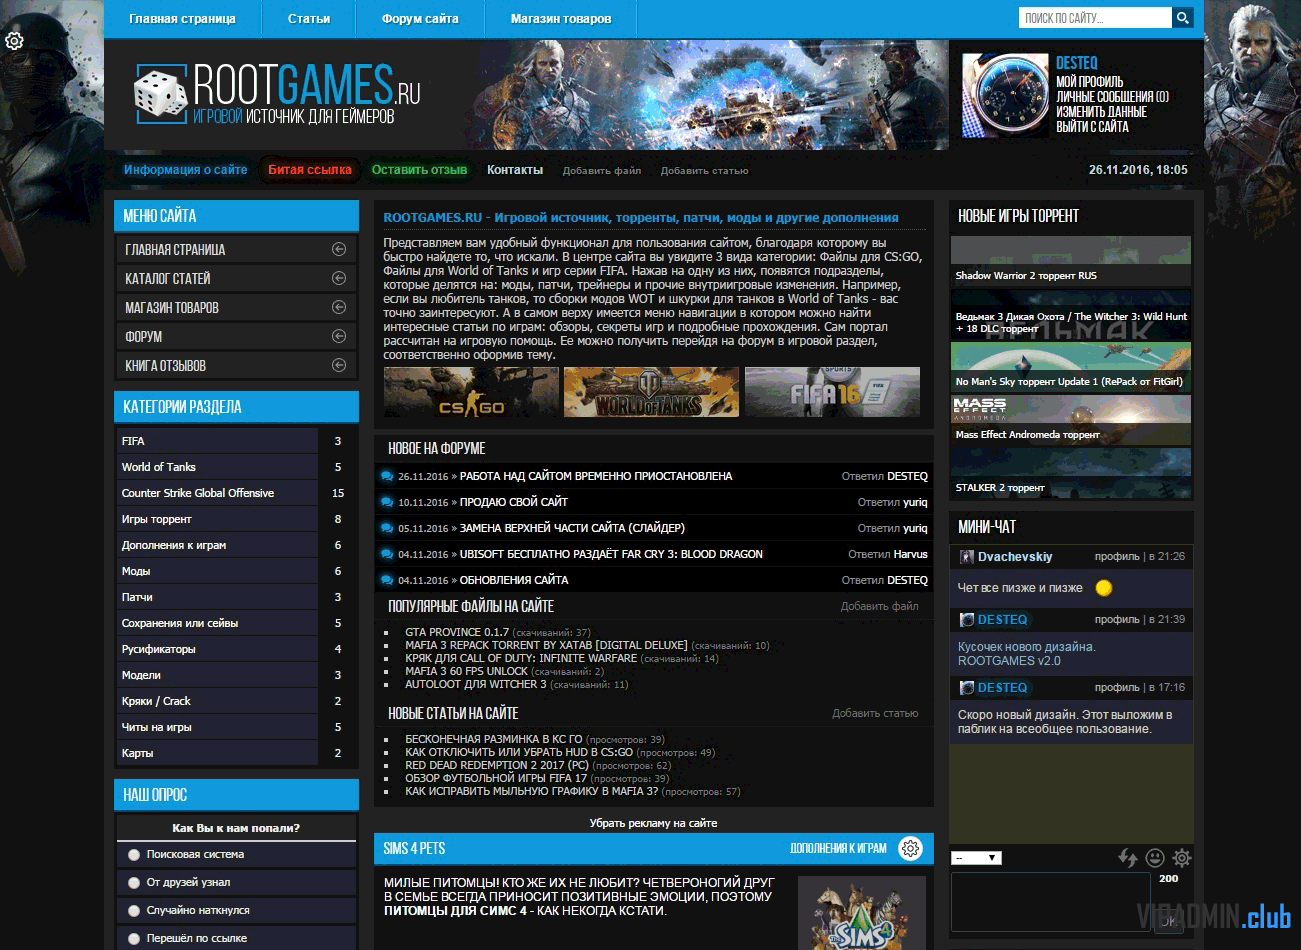The image size is (1301, 950).
Task: Open Форум сайта in top navigation
Action: coord(420,18)
